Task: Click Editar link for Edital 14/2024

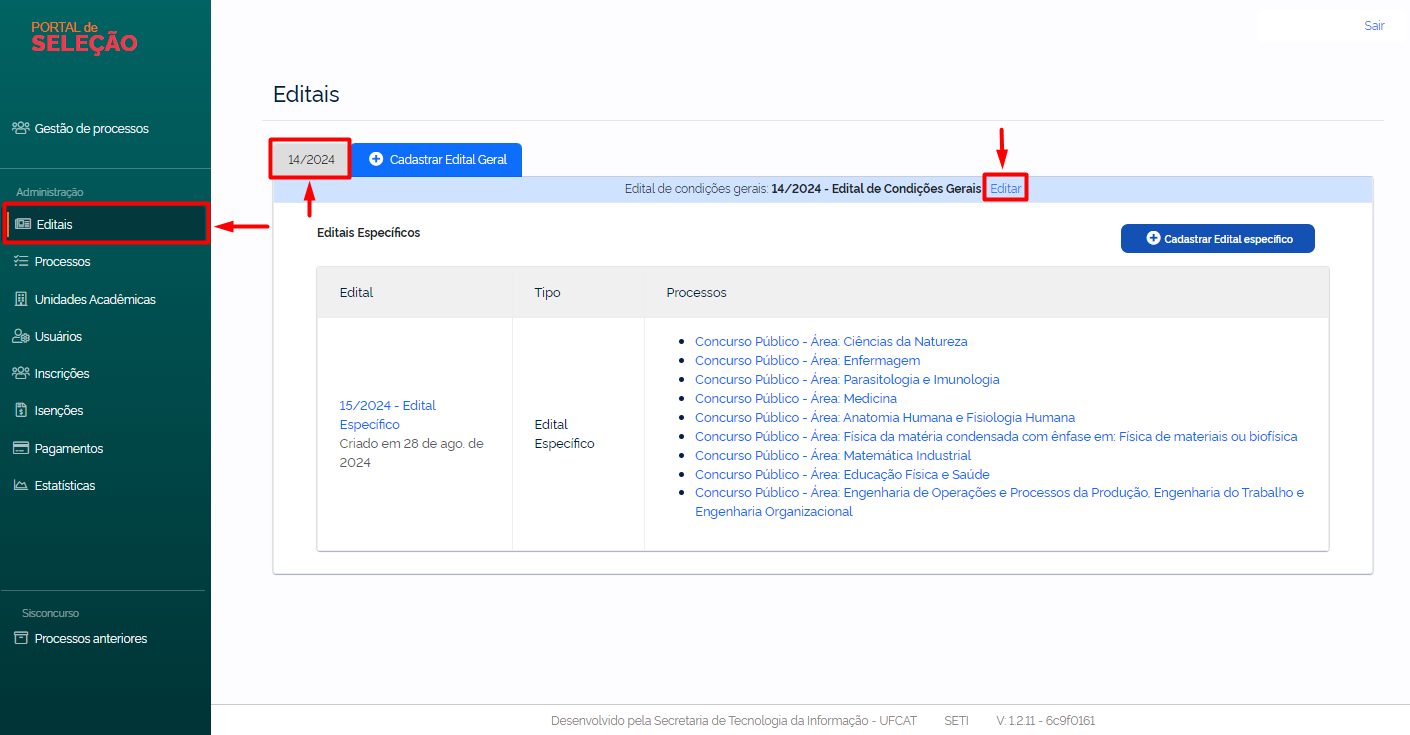Action: pos(1006,188)
